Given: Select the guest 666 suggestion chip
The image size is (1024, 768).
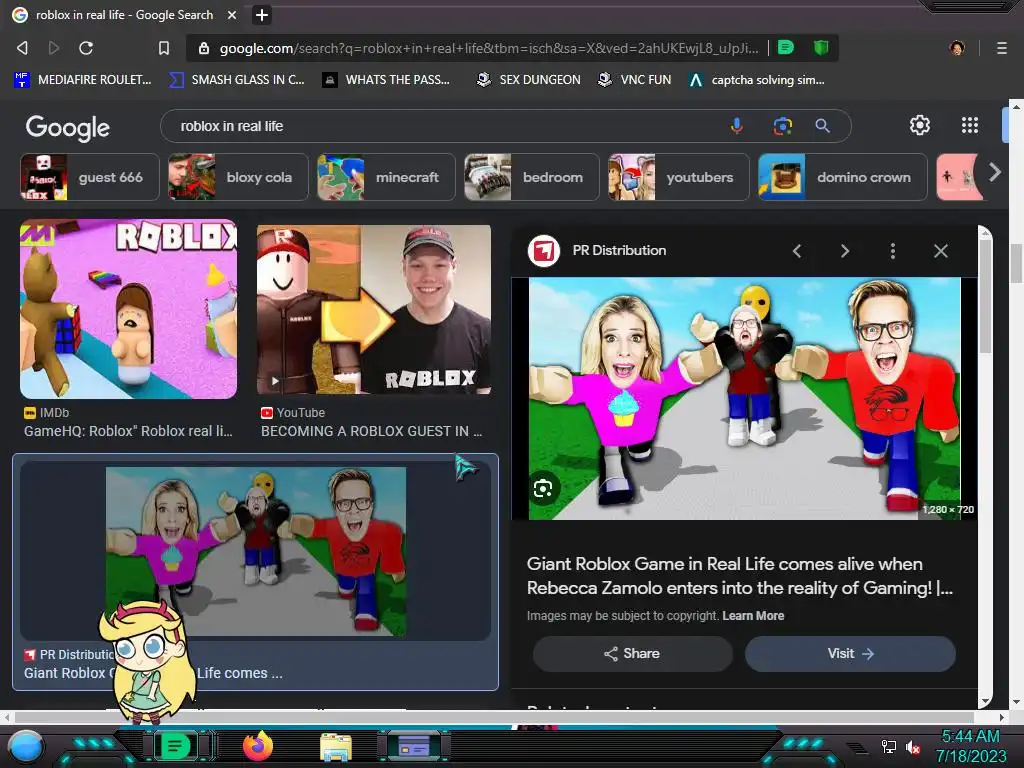Looking at the screenshot, I should 89,177.
